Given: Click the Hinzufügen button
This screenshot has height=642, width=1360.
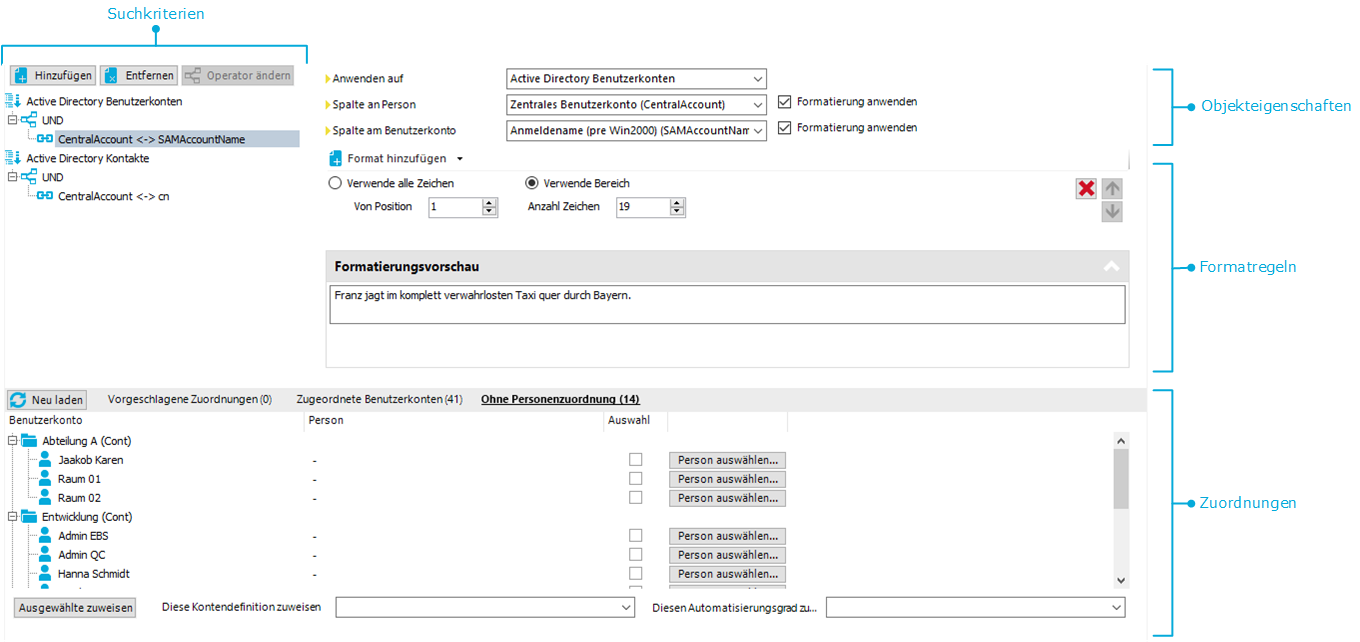Looking at the screenshot, I should point(53,76).
